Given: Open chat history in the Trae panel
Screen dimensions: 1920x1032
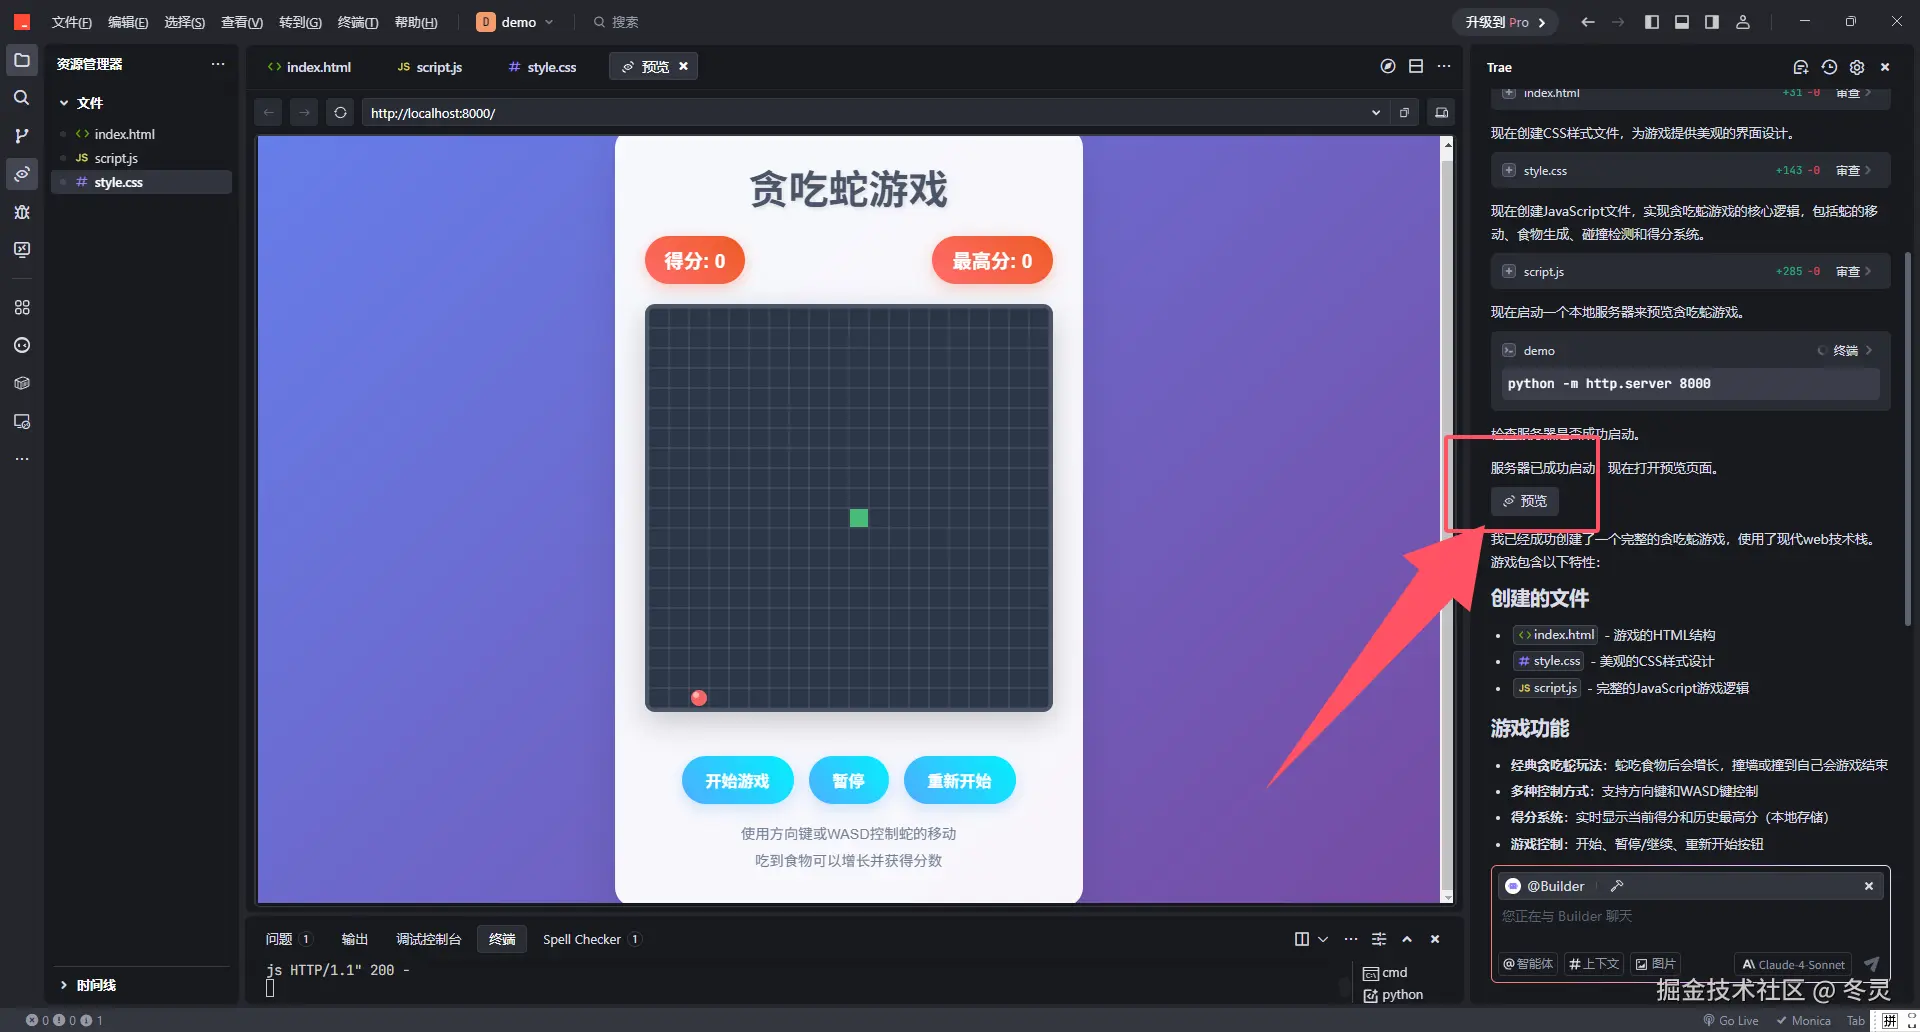Looking at the screenshot, I should [x=1829, y=67].
